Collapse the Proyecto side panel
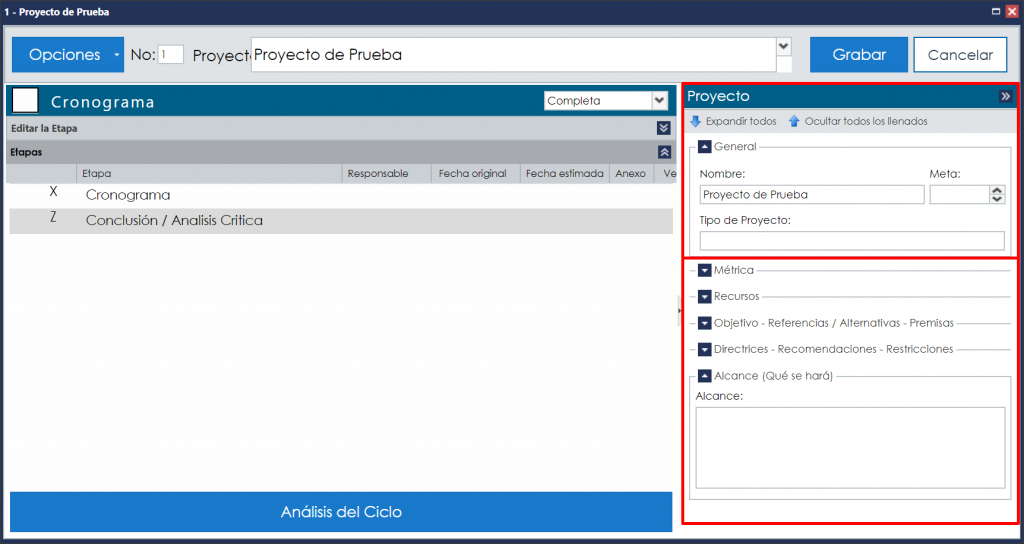The height and width of the screenshot is (544, 1024). pyautogui.click(x=1006, y=97)
